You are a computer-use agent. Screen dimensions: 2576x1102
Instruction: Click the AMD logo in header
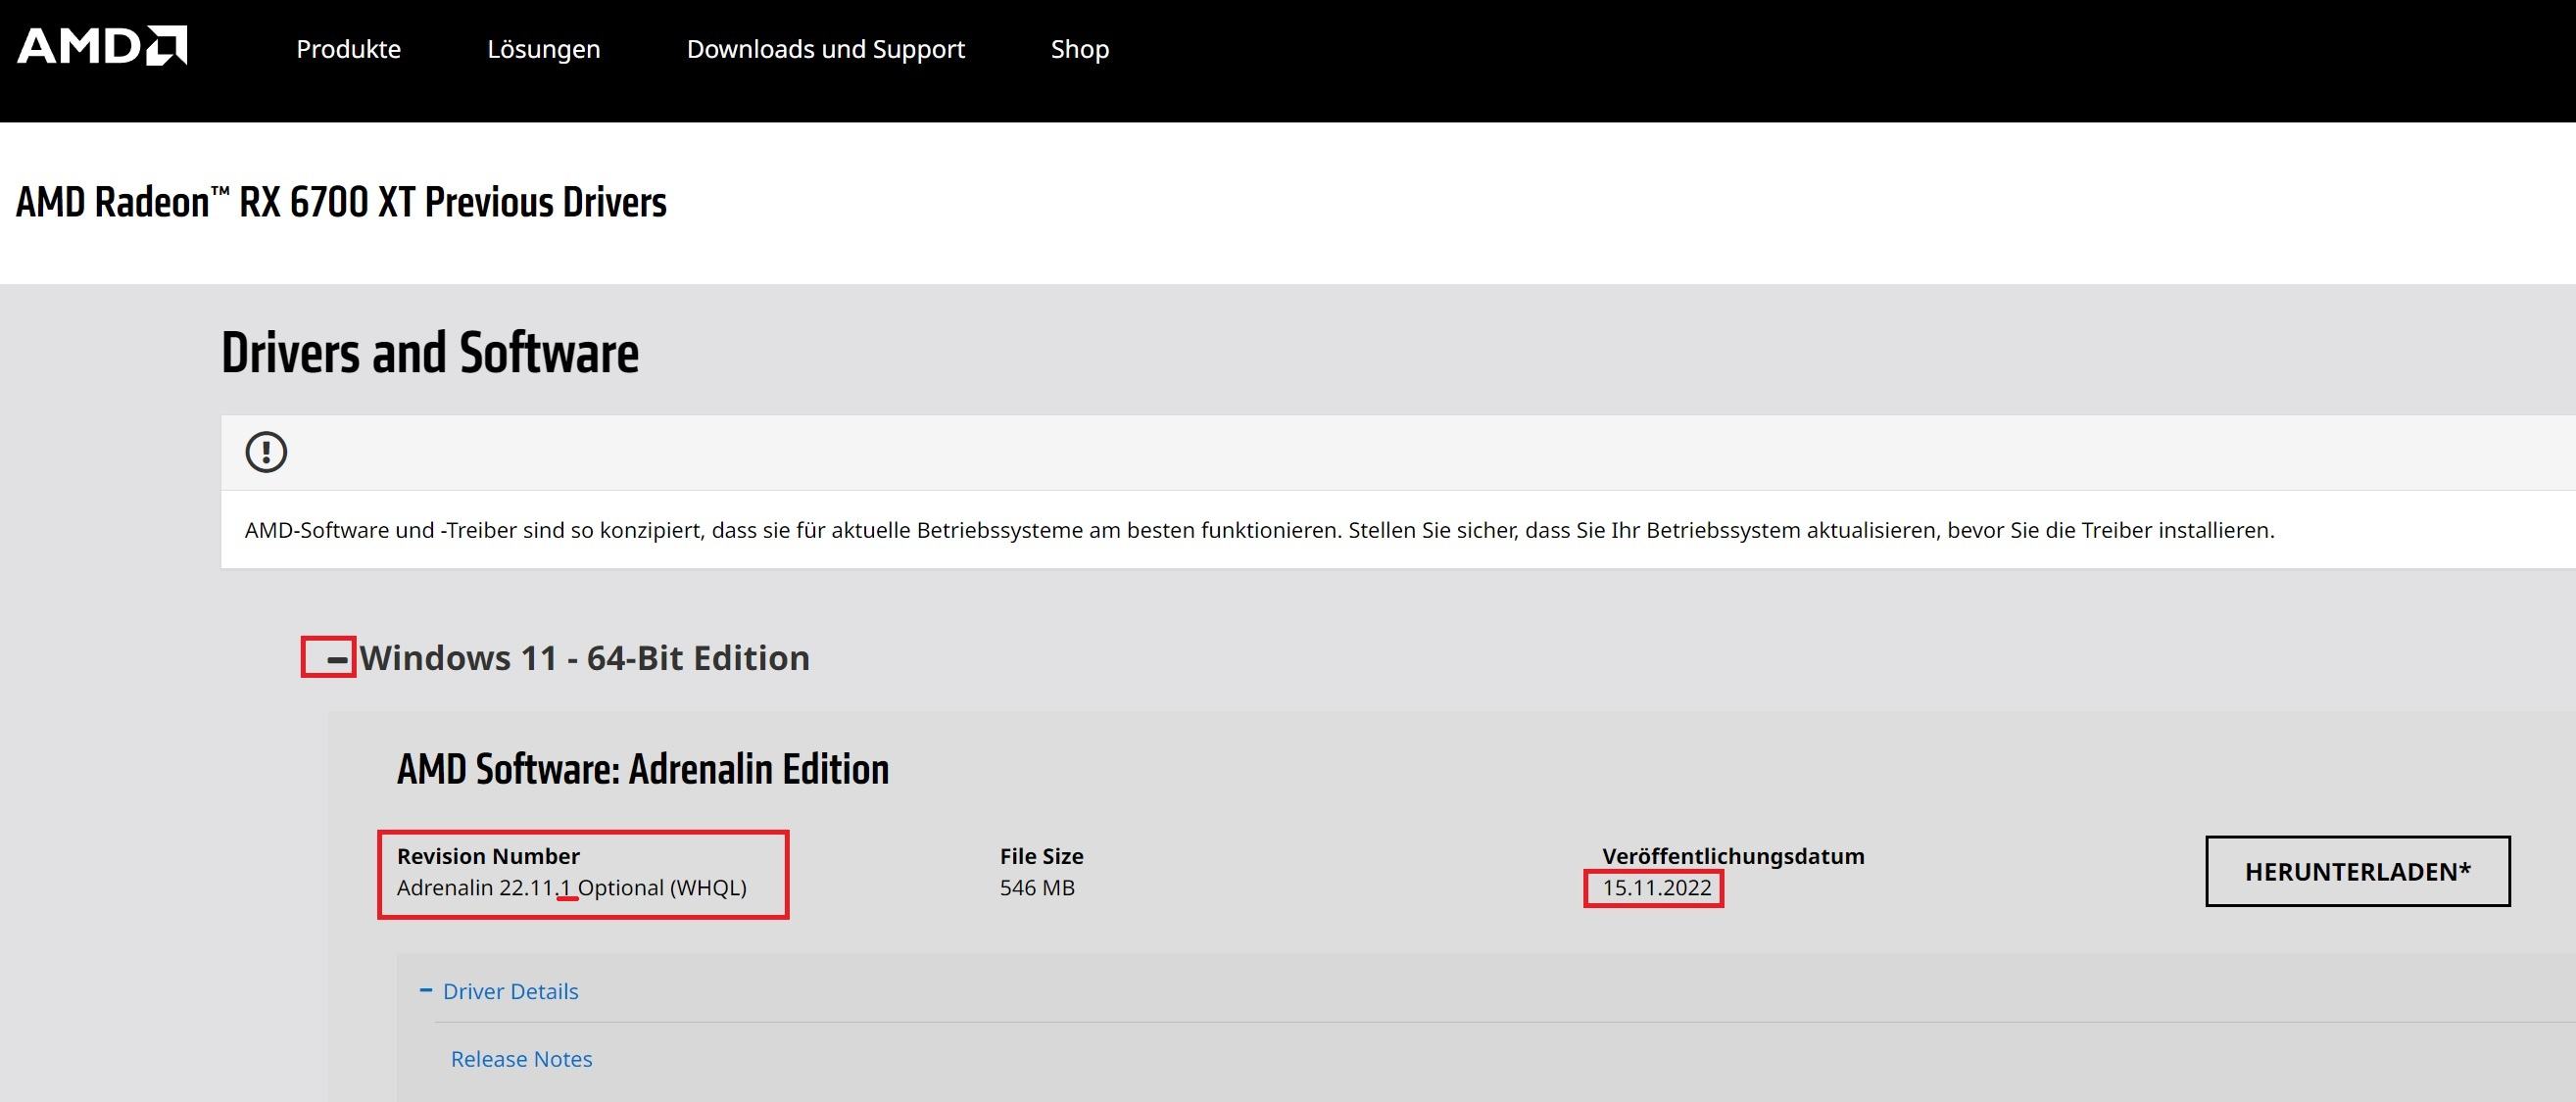click(x=102, y=46)
